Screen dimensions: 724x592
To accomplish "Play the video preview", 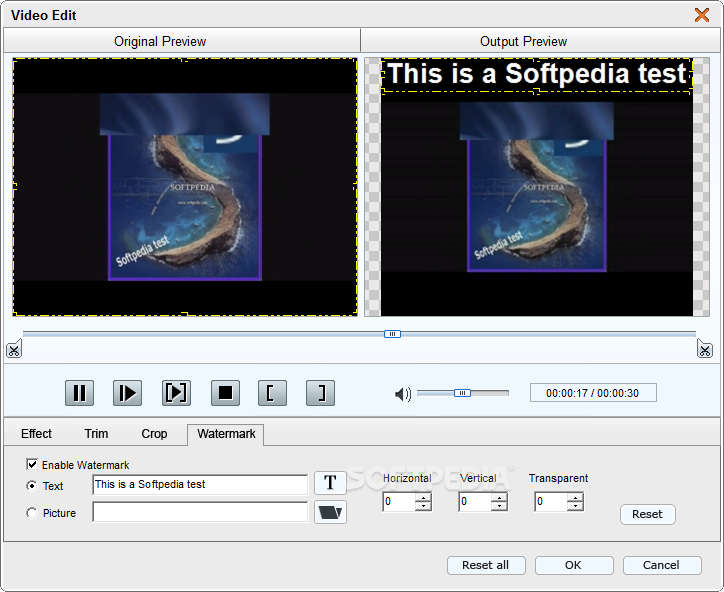I will point(127,393).
